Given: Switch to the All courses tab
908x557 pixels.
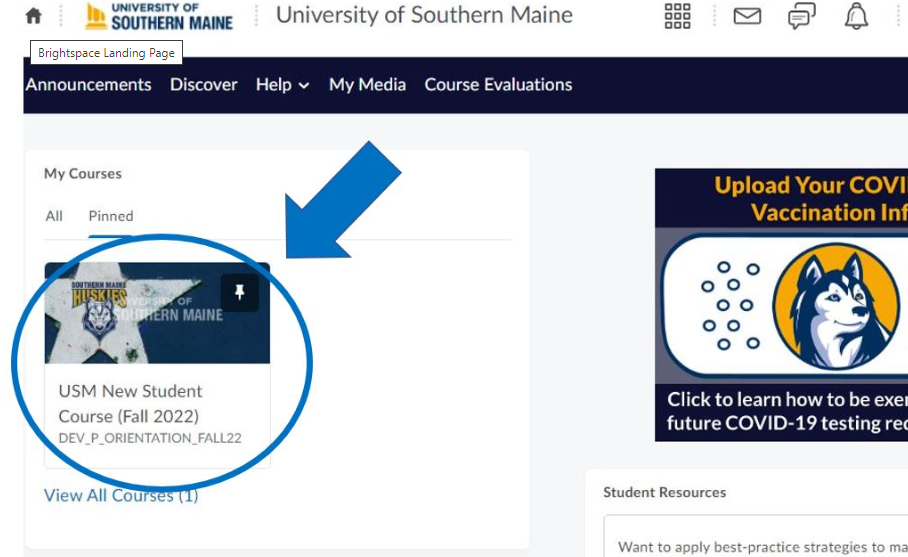Looking at the screenshot, I should [54, 216].
